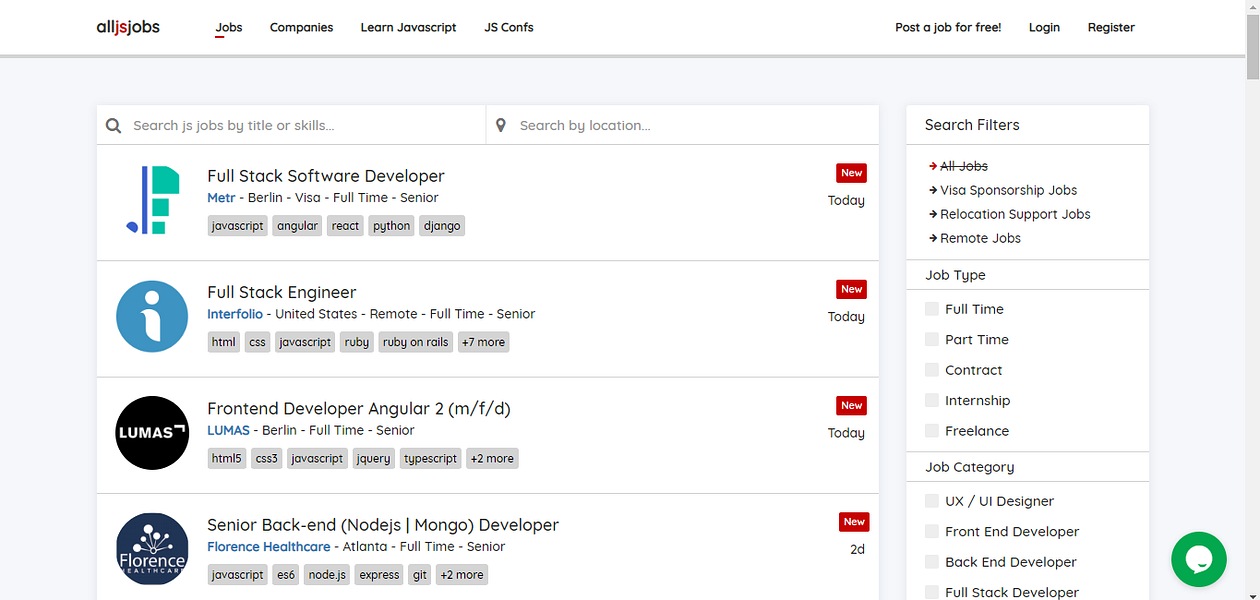Open the Interfolio company logo
The image size is (1260, 600).
152,317
